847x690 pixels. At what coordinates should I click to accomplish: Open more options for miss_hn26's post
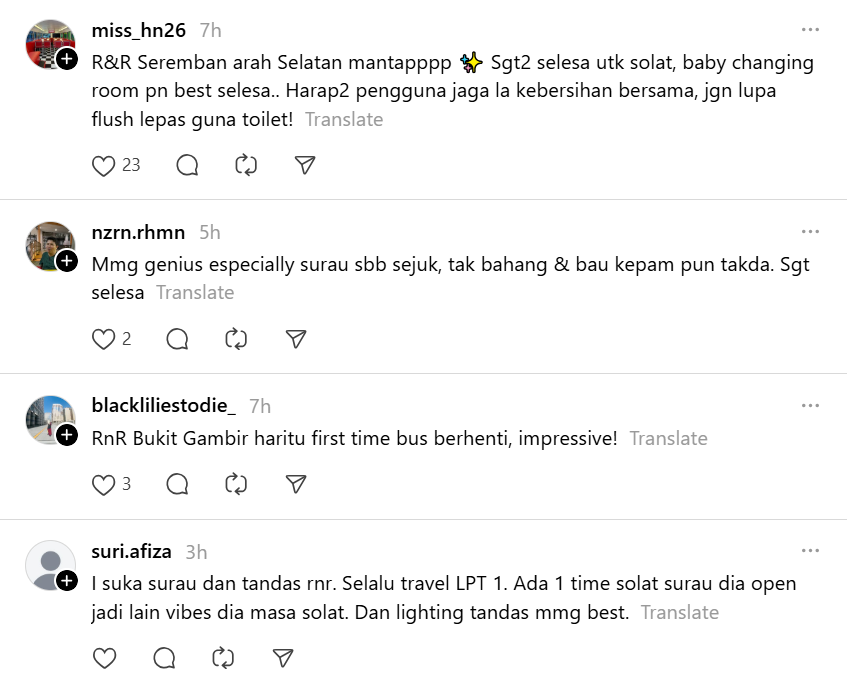pyautogui.click(x=810, y=30)
